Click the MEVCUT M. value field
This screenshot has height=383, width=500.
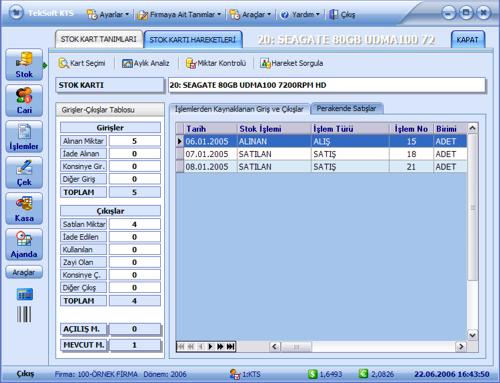(x=135, y=345)
